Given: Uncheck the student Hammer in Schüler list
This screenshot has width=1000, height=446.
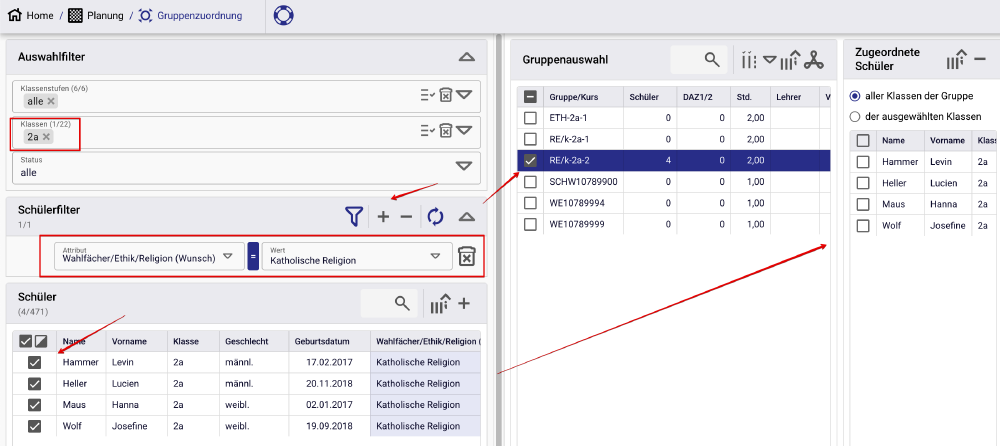Looking at the screenshot, I should point(34,362).
